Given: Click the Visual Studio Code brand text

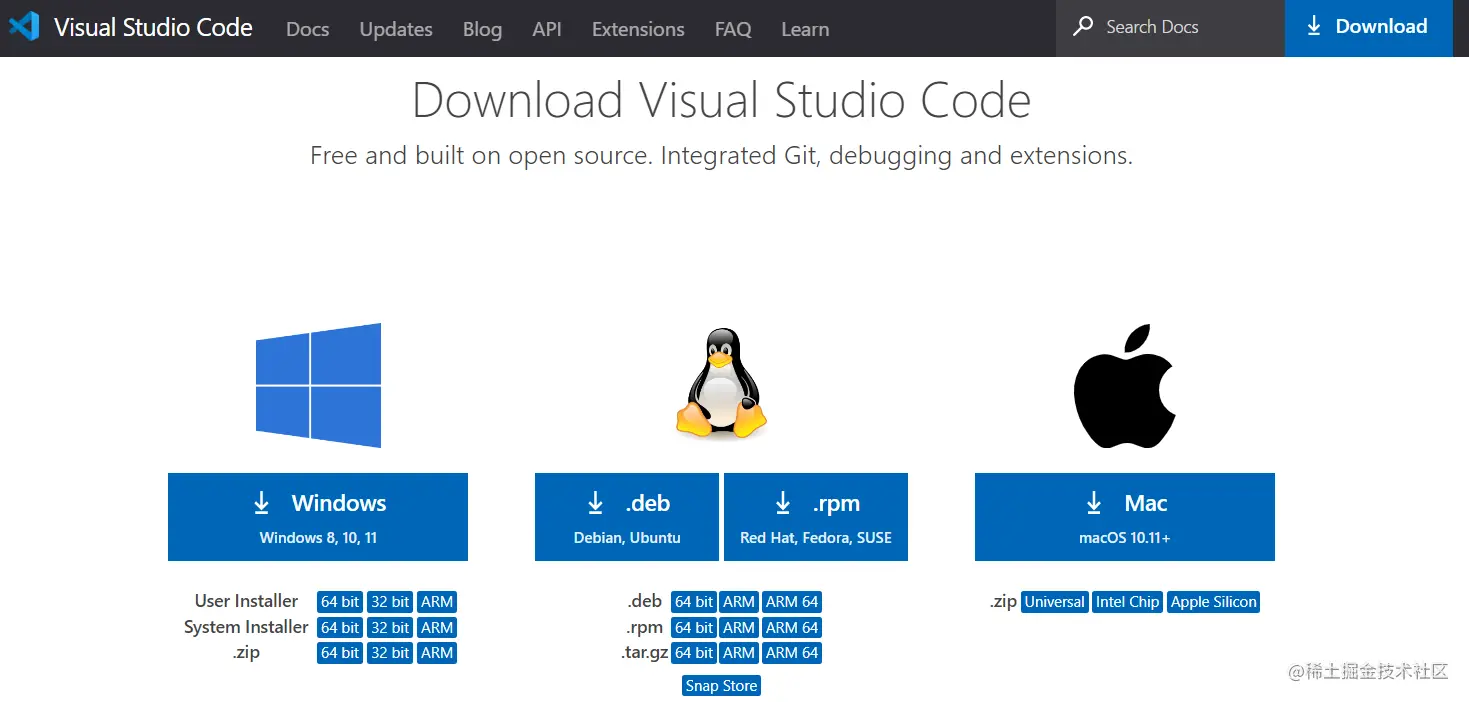Looking at the screenshot, I should (x=153, y=27).
